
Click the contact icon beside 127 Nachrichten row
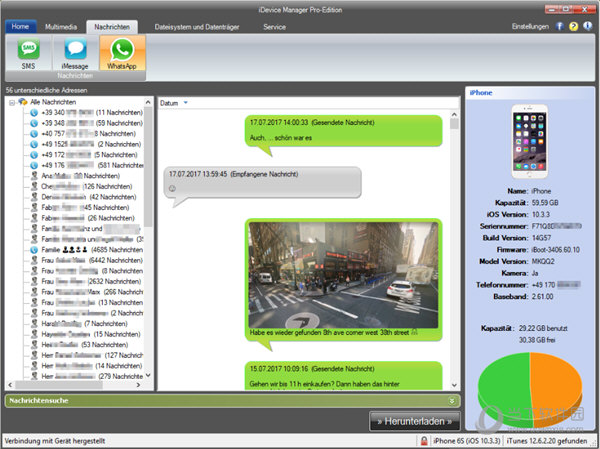point(34,355)
